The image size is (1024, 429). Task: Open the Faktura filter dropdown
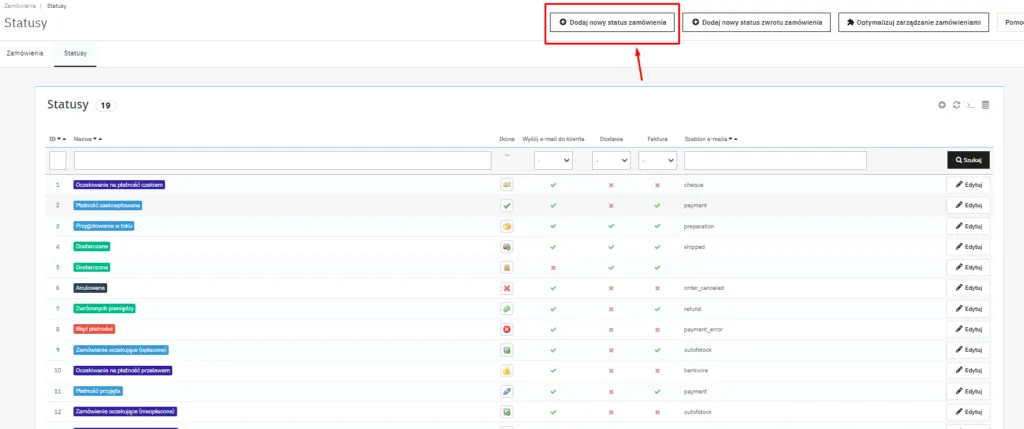click(657, 160)
